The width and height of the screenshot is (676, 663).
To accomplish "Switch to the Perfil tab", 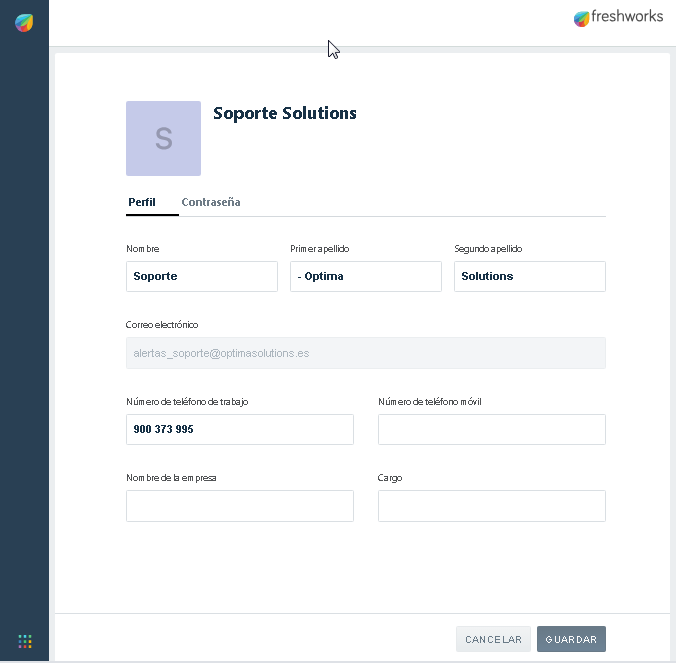I will pos(141,202).
